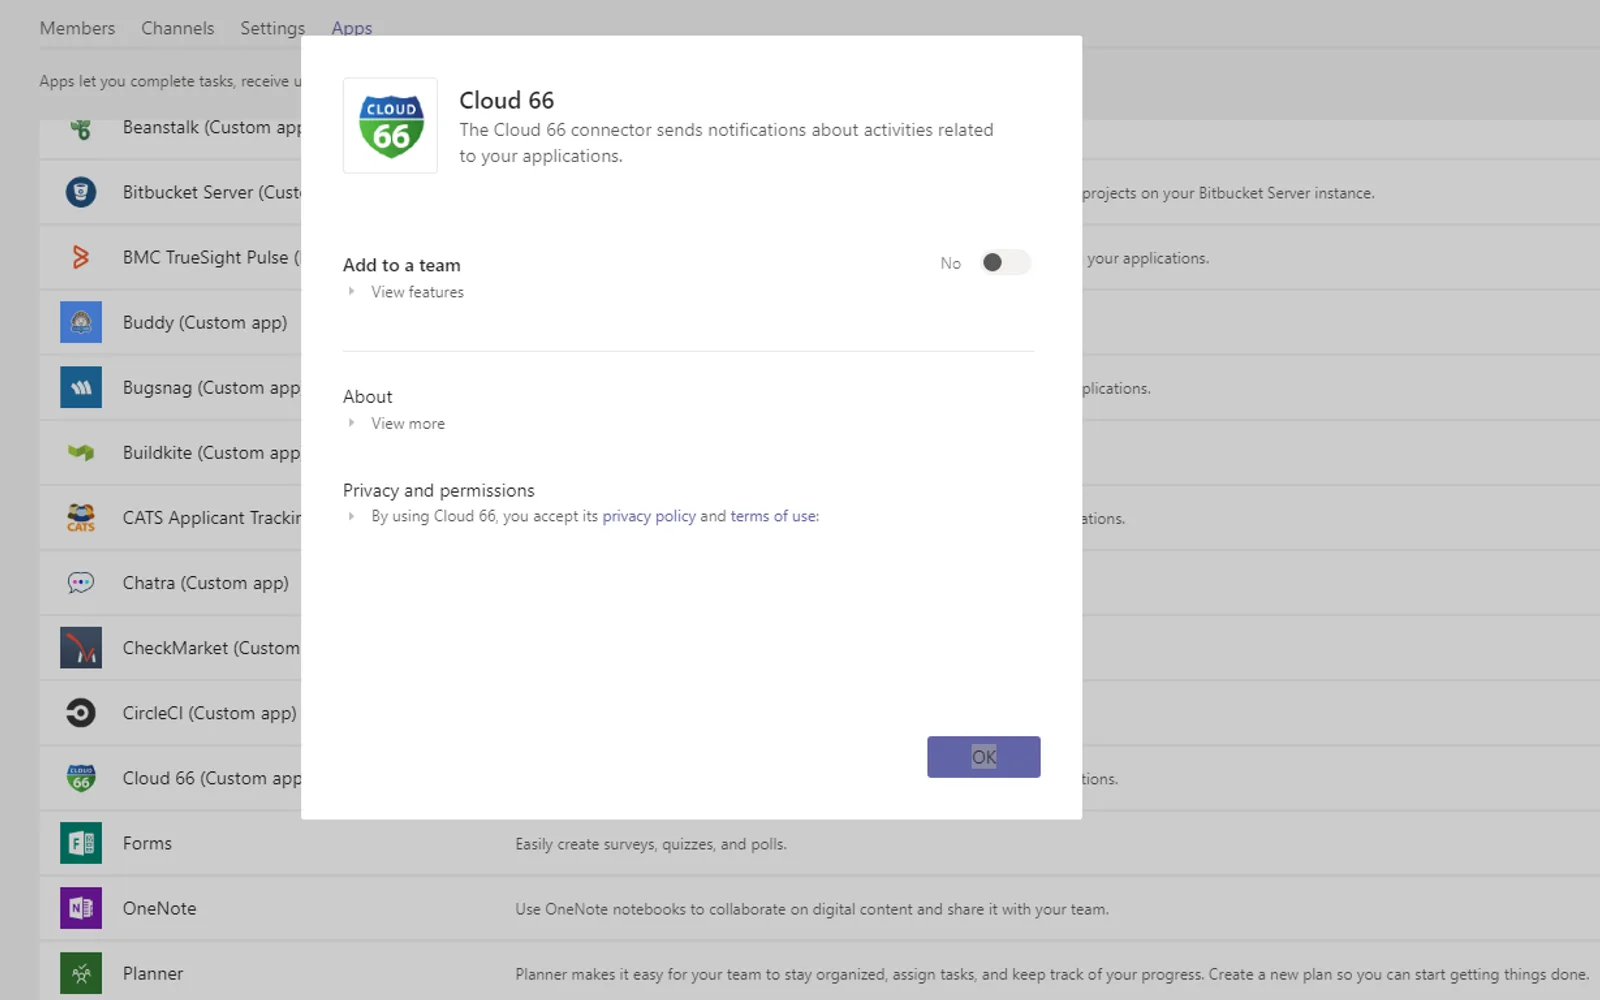1600x1000 pixels.
Task: Click the Forms app name
Action: pos(147,843)
